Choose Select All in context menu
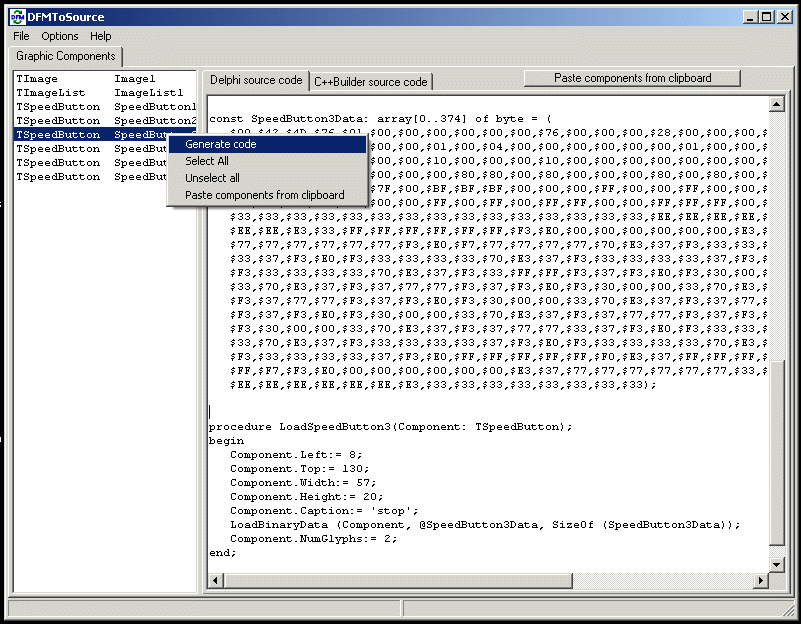The width and height of the screenshot is (801, 624). pos(267,161)
